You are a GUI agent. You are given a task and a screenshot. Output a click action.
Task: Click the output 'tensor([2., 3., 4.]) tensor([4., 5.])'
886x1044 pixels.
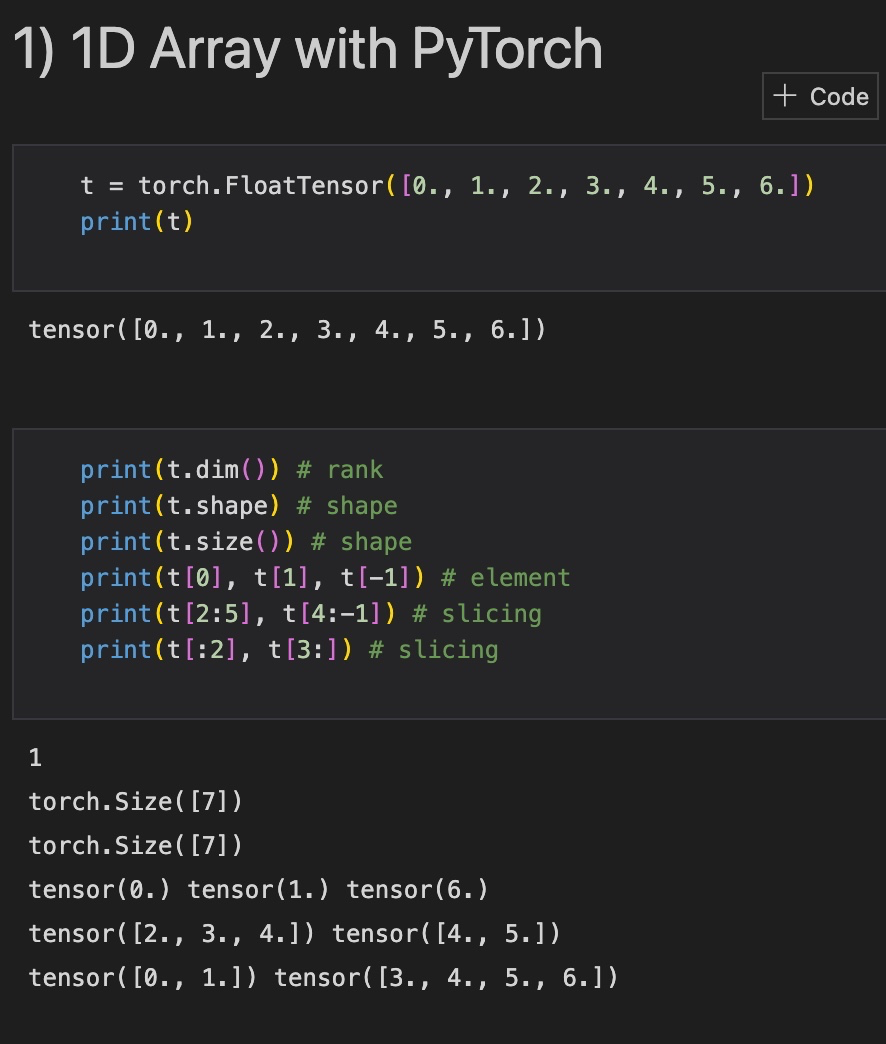click(x=294, y=933)
